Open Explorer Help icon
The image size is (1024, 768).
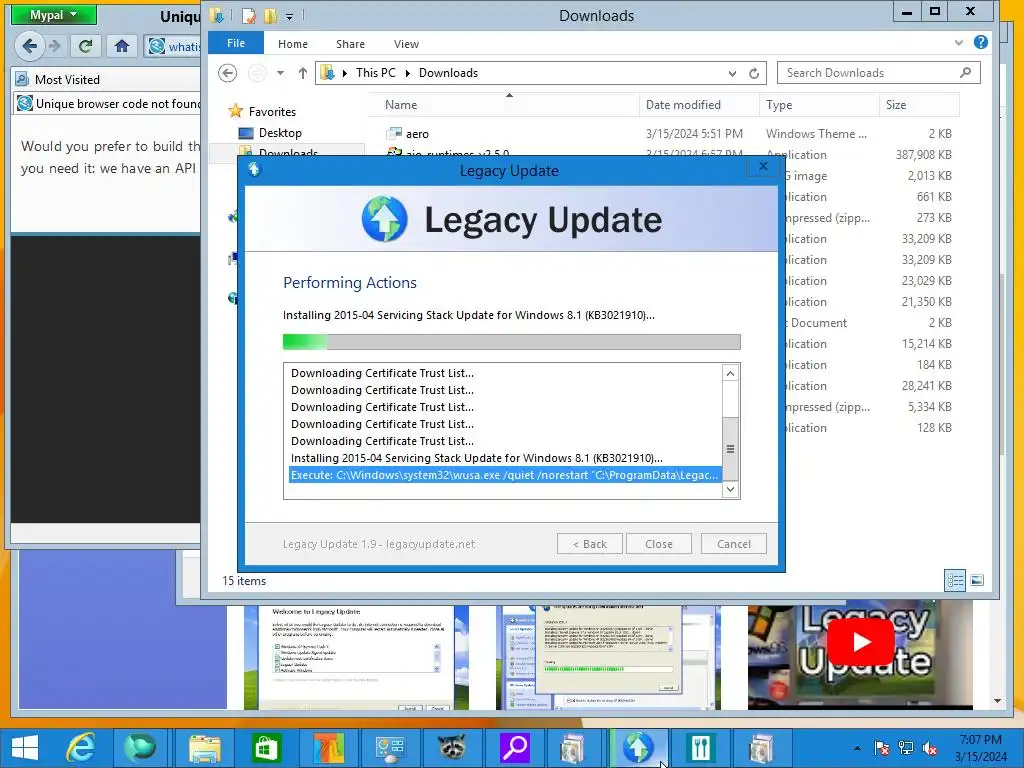[x=980, y=42]
